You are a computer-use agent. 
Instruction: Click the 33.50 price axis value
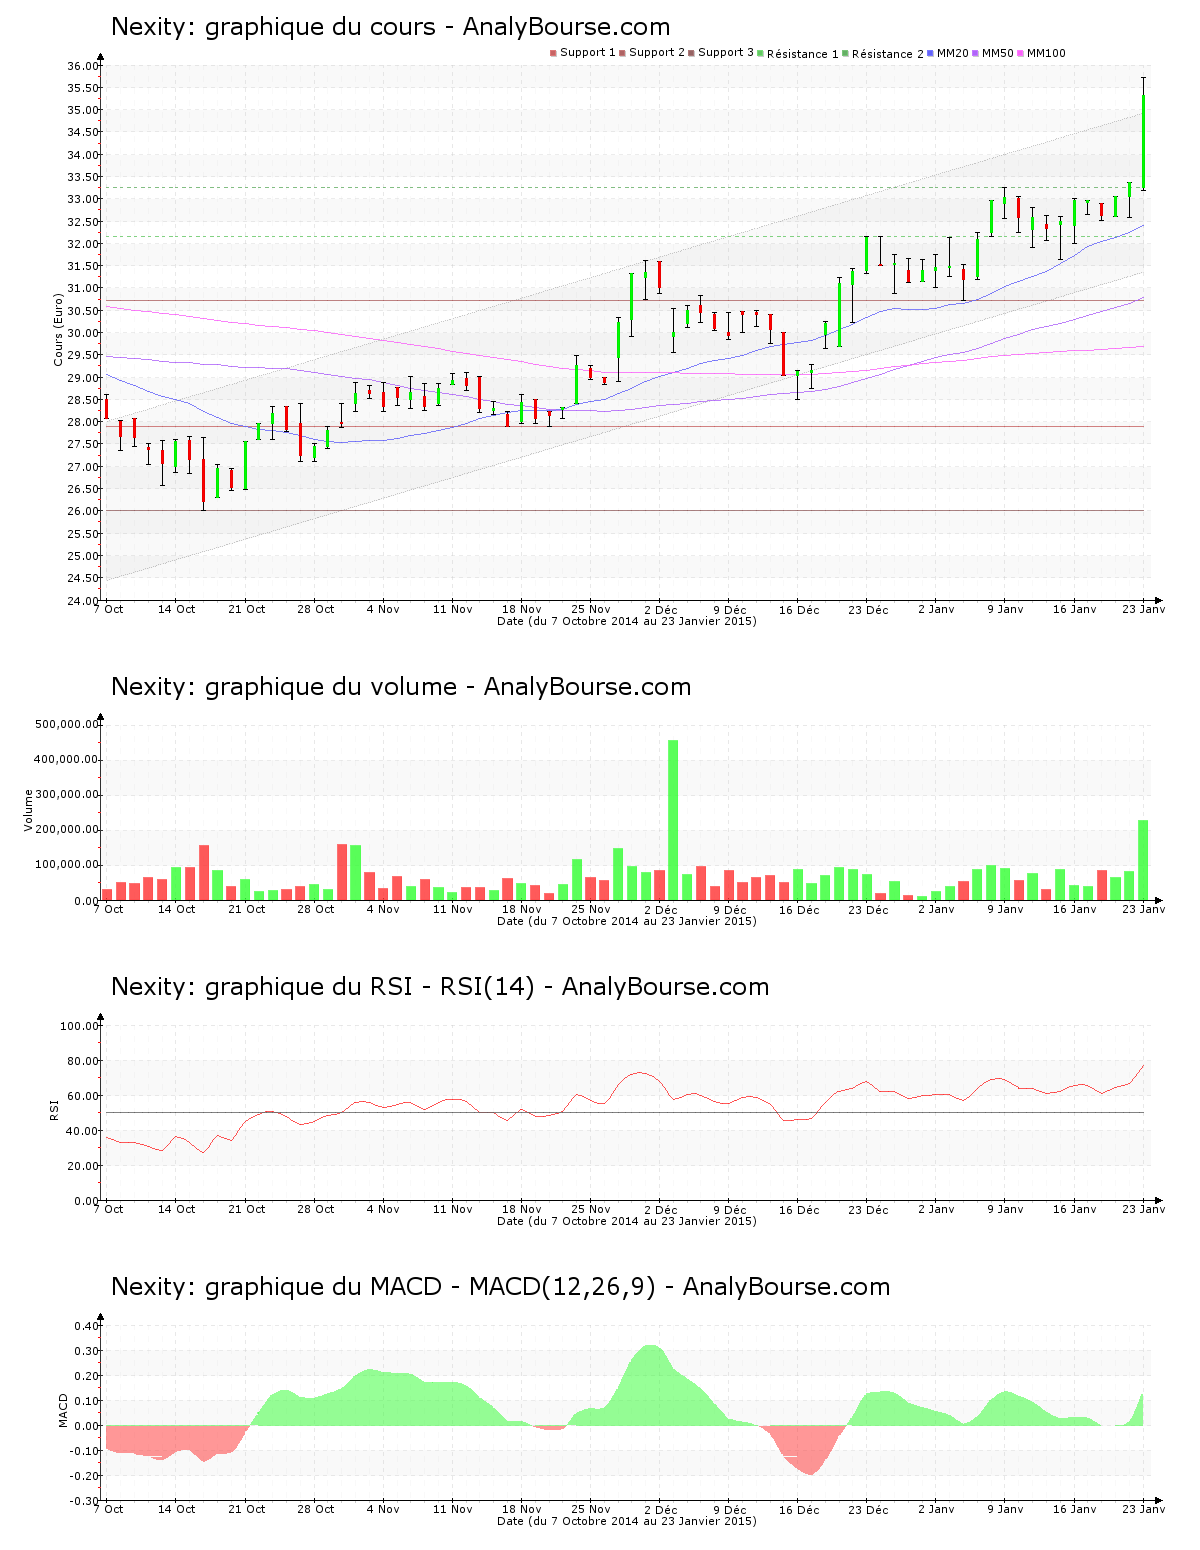tap(83, 177)
